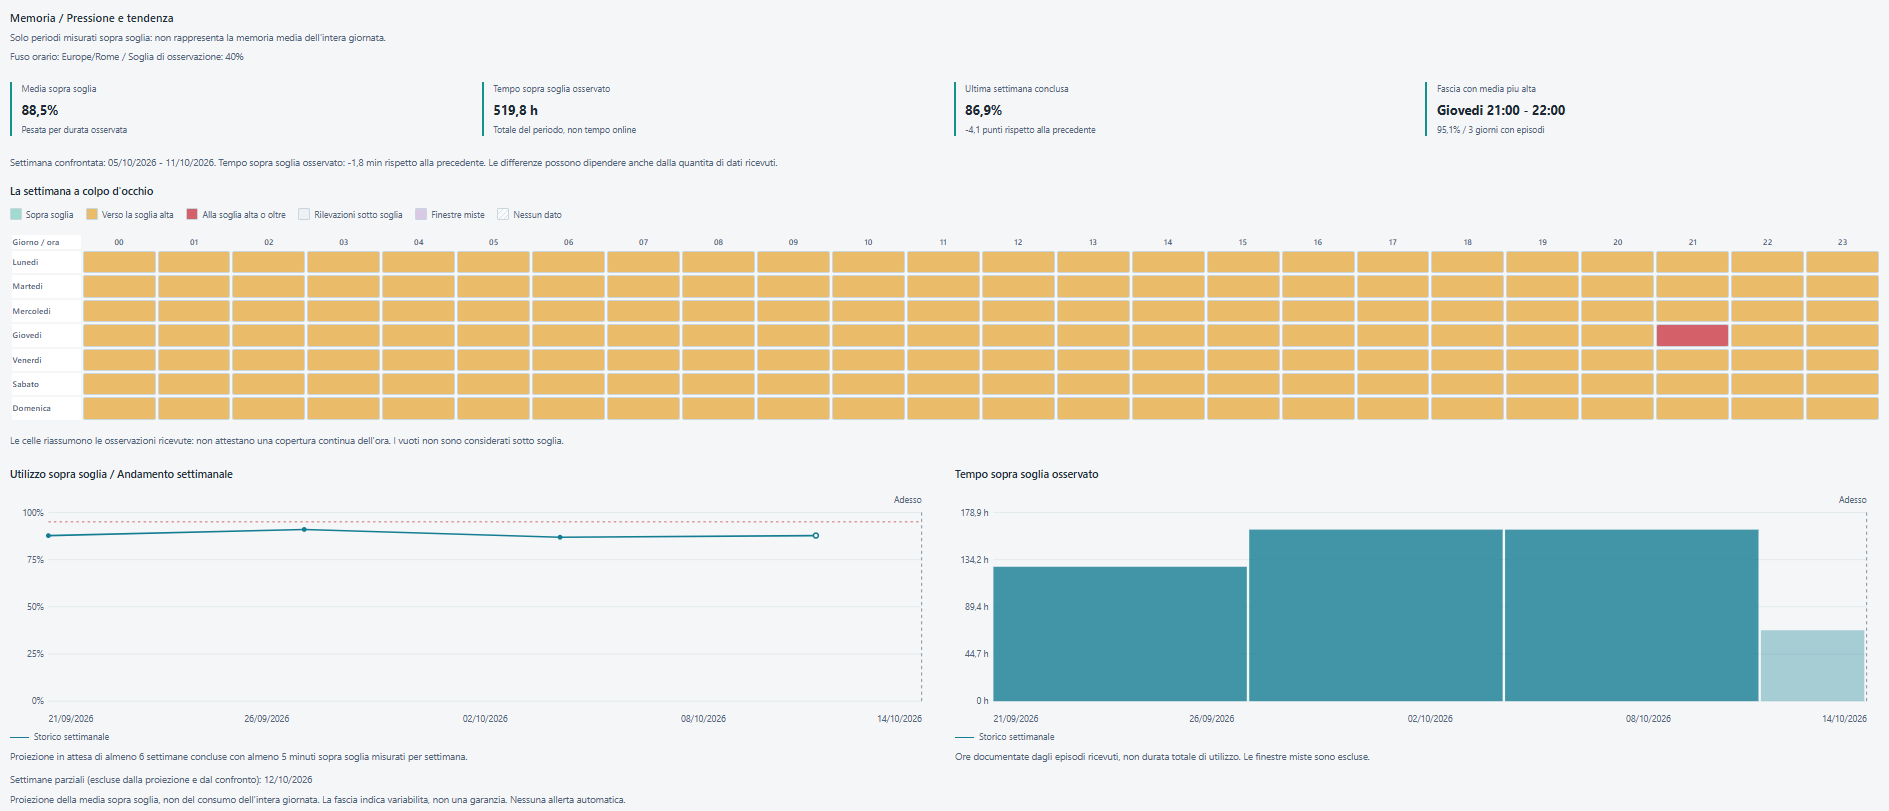Viewport: 1889px width, 811px height.
Task: Open the red Giovedì 21 heatmap cell
Action: click(1692, 335)
